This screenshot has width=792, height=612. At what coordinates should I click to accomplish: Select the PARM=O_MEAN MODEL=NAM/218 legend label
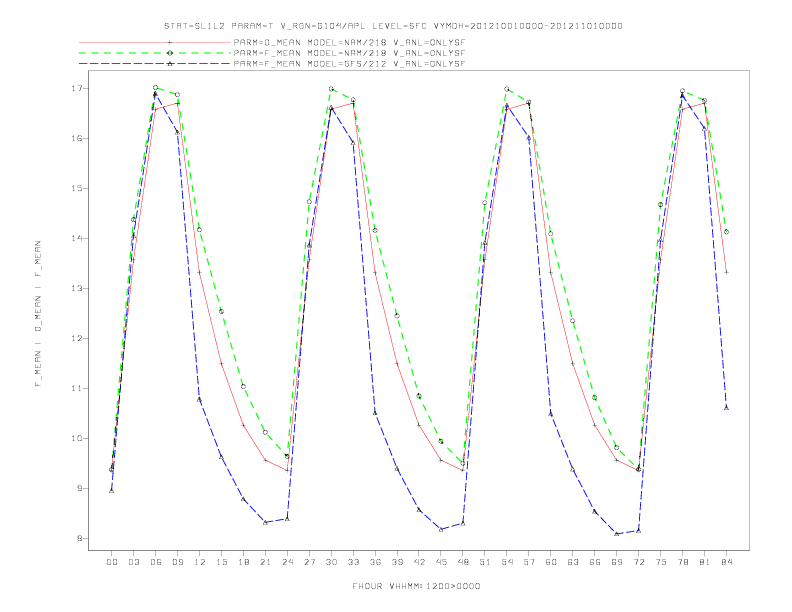[x=349, y=42]
